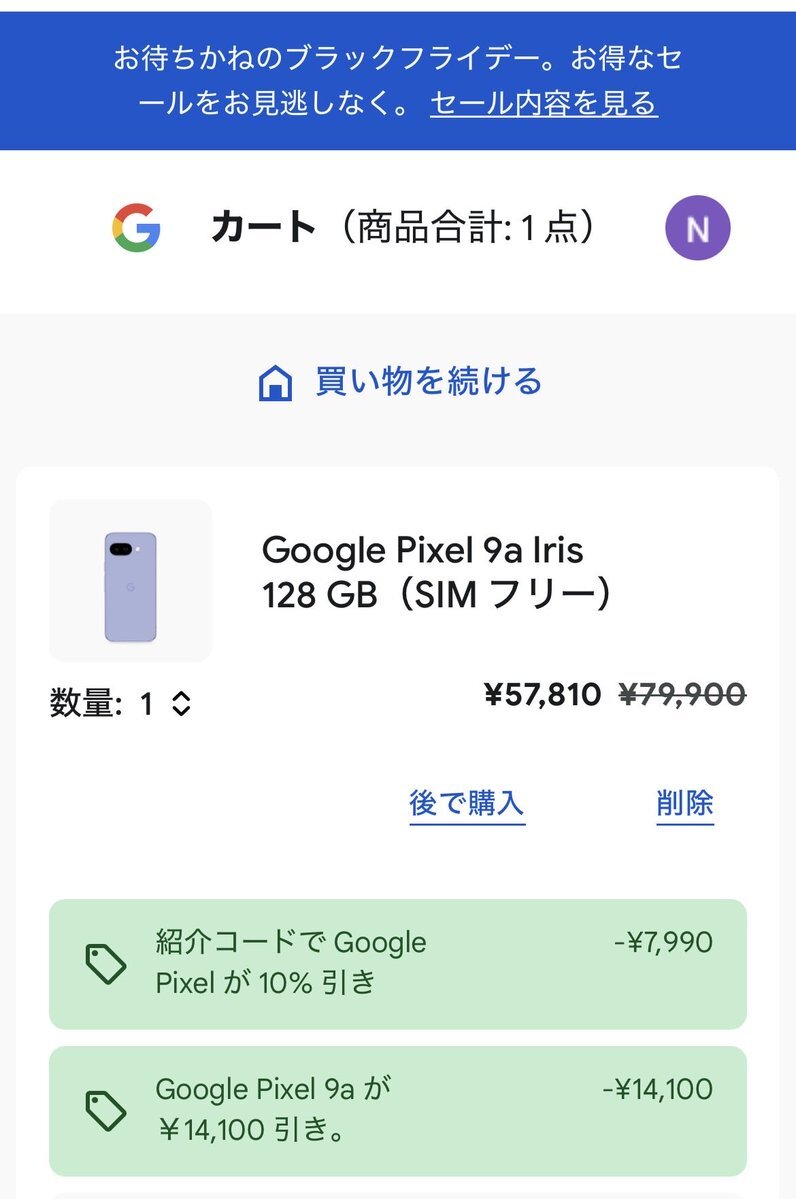
Task: Click 削除 to remove the item
Action: tap(685, 802)
